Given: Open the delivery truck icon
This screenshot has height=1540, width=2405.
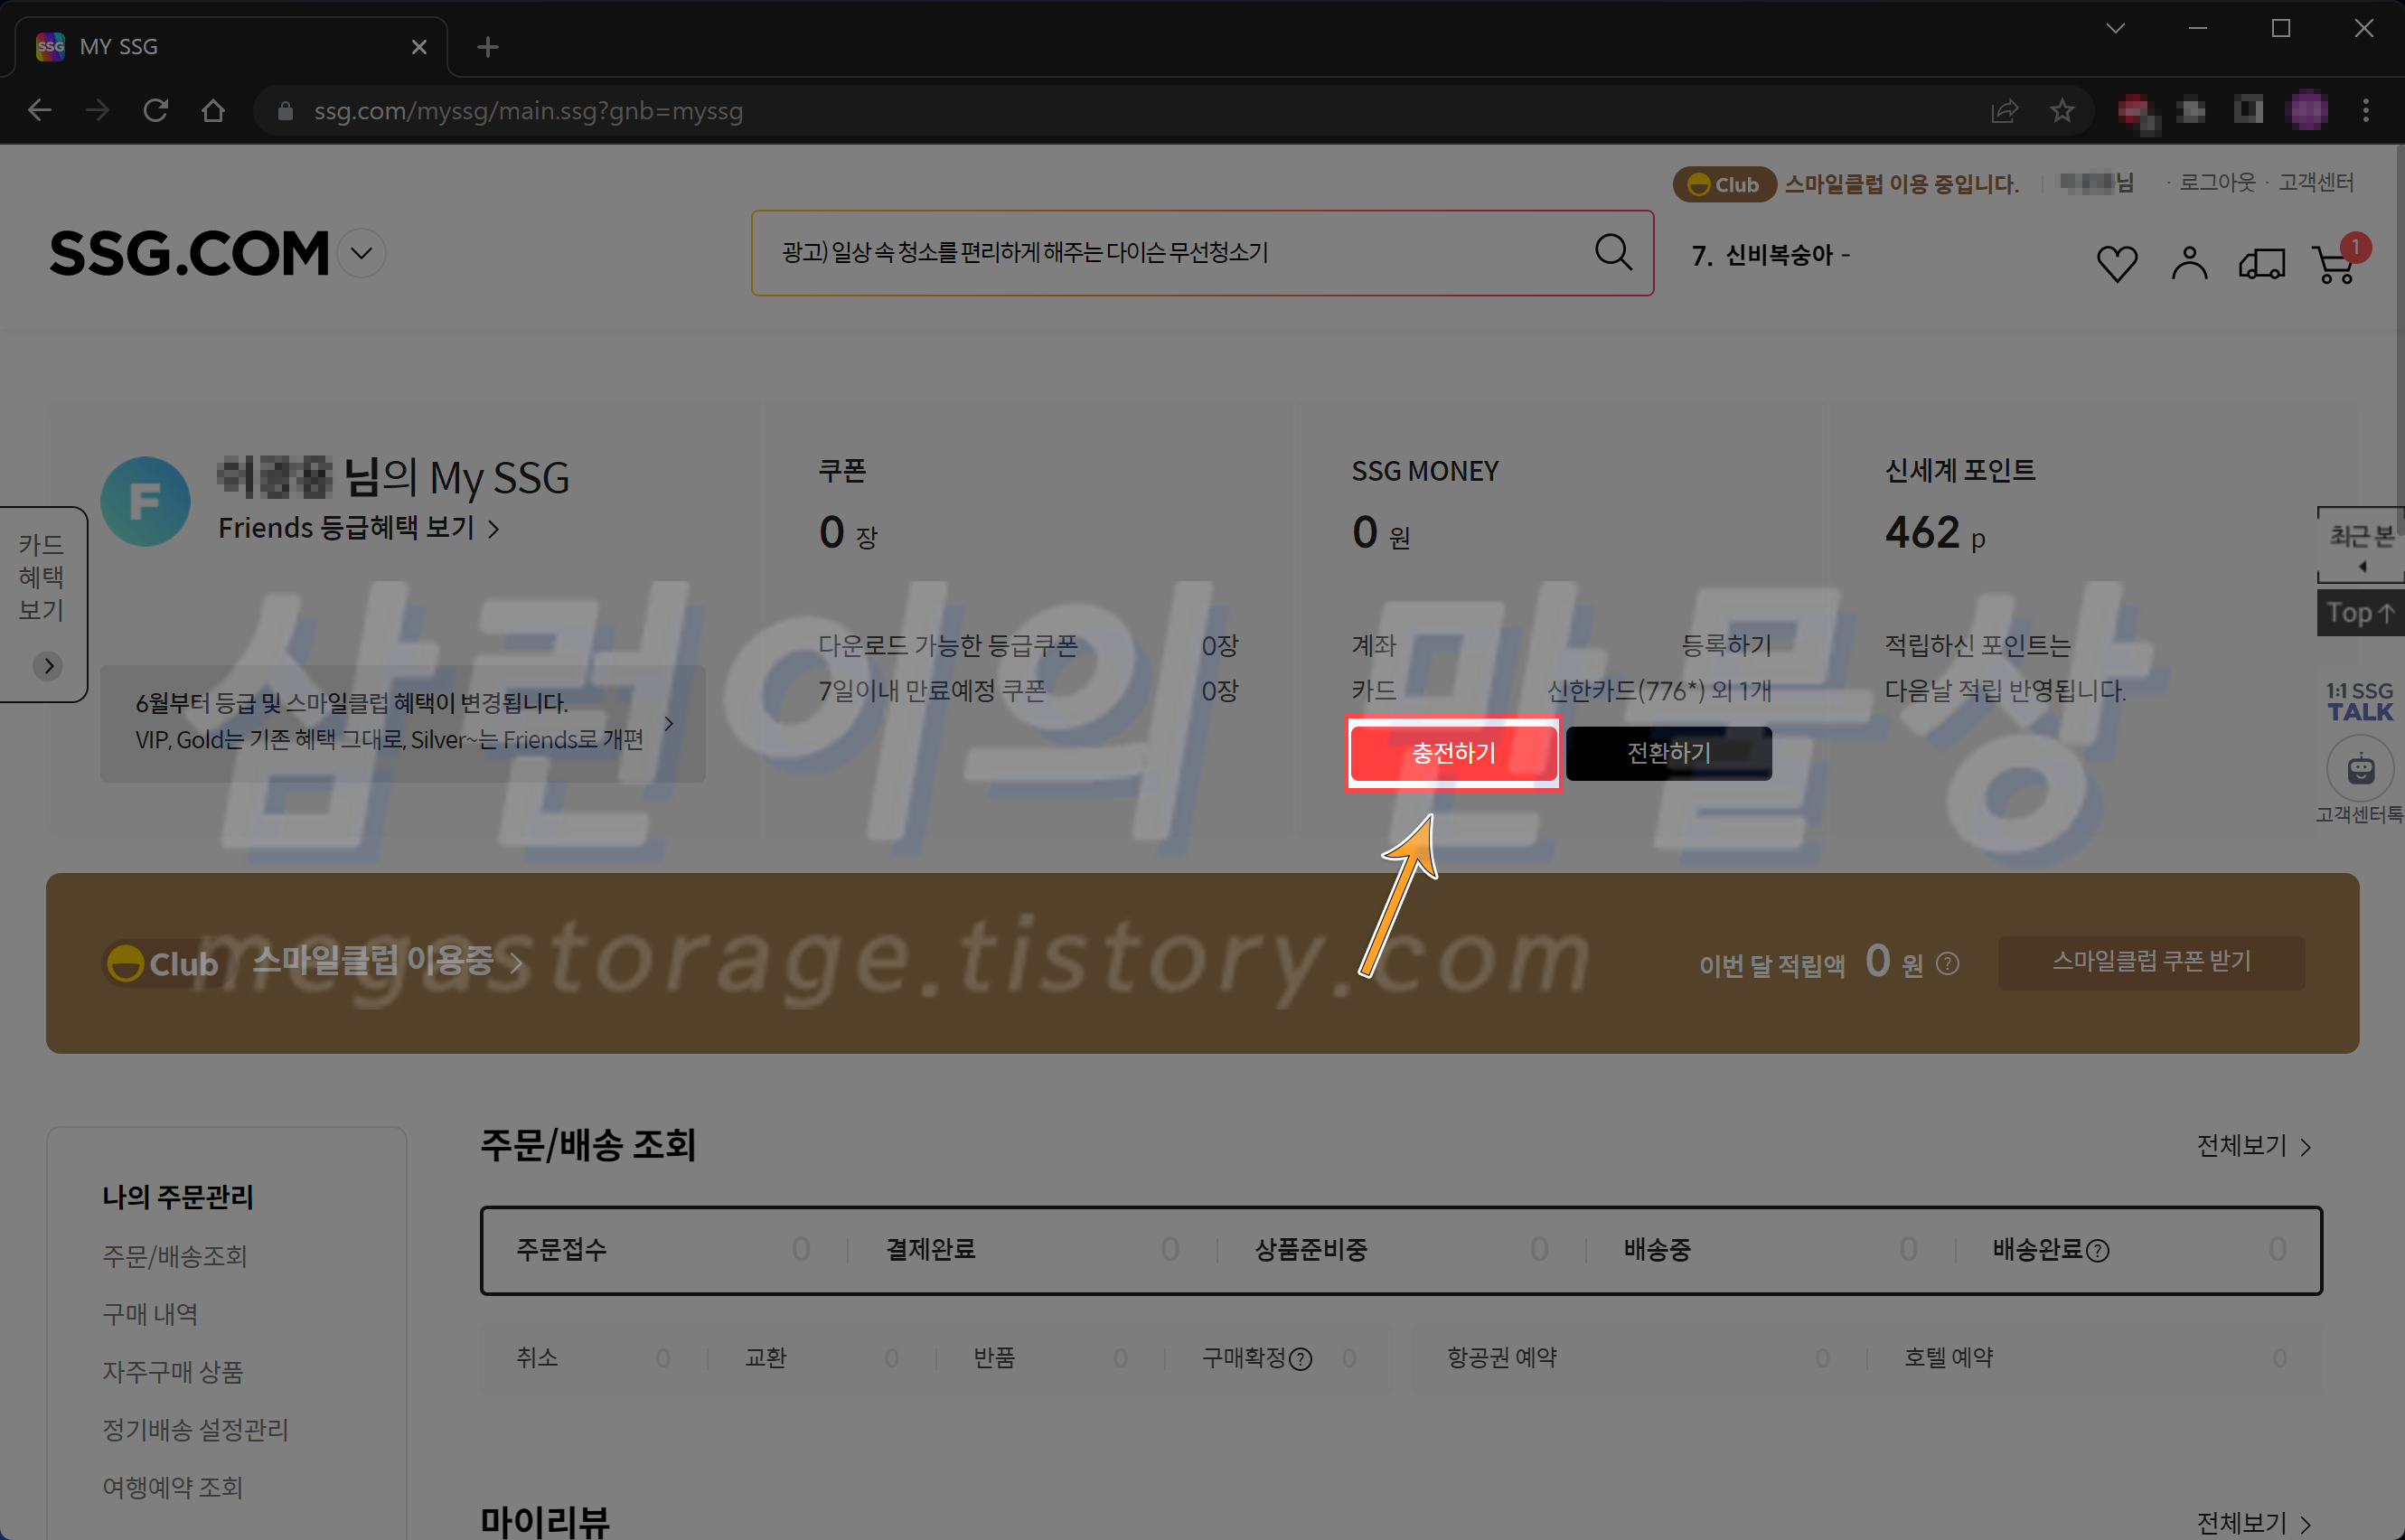Looking at the screenshot, I should (2261, 264).
